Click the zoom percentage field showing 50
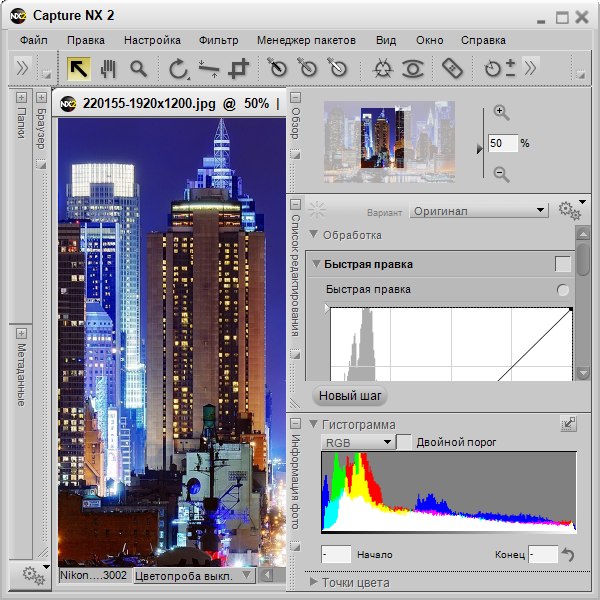 tap(503, 143)
